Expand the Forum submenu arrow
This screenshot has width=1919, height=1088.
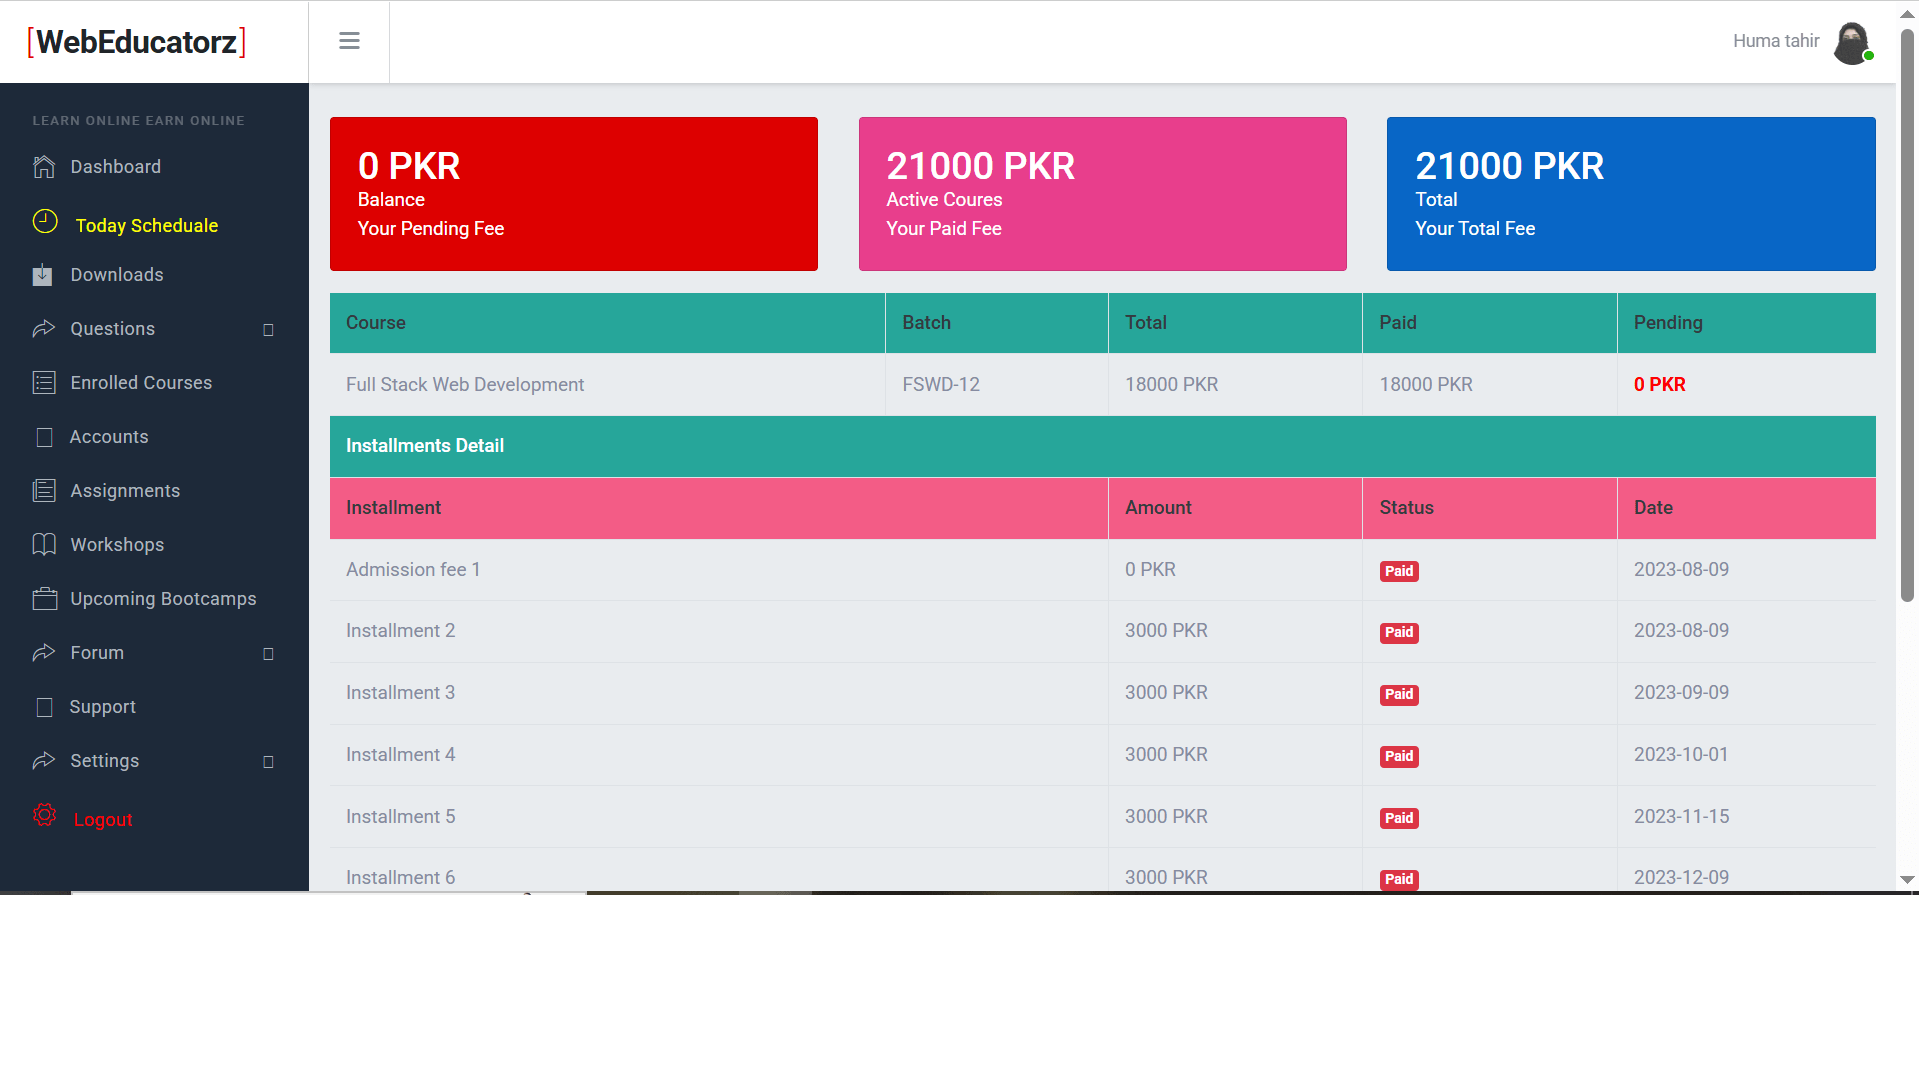coord(268,654)
